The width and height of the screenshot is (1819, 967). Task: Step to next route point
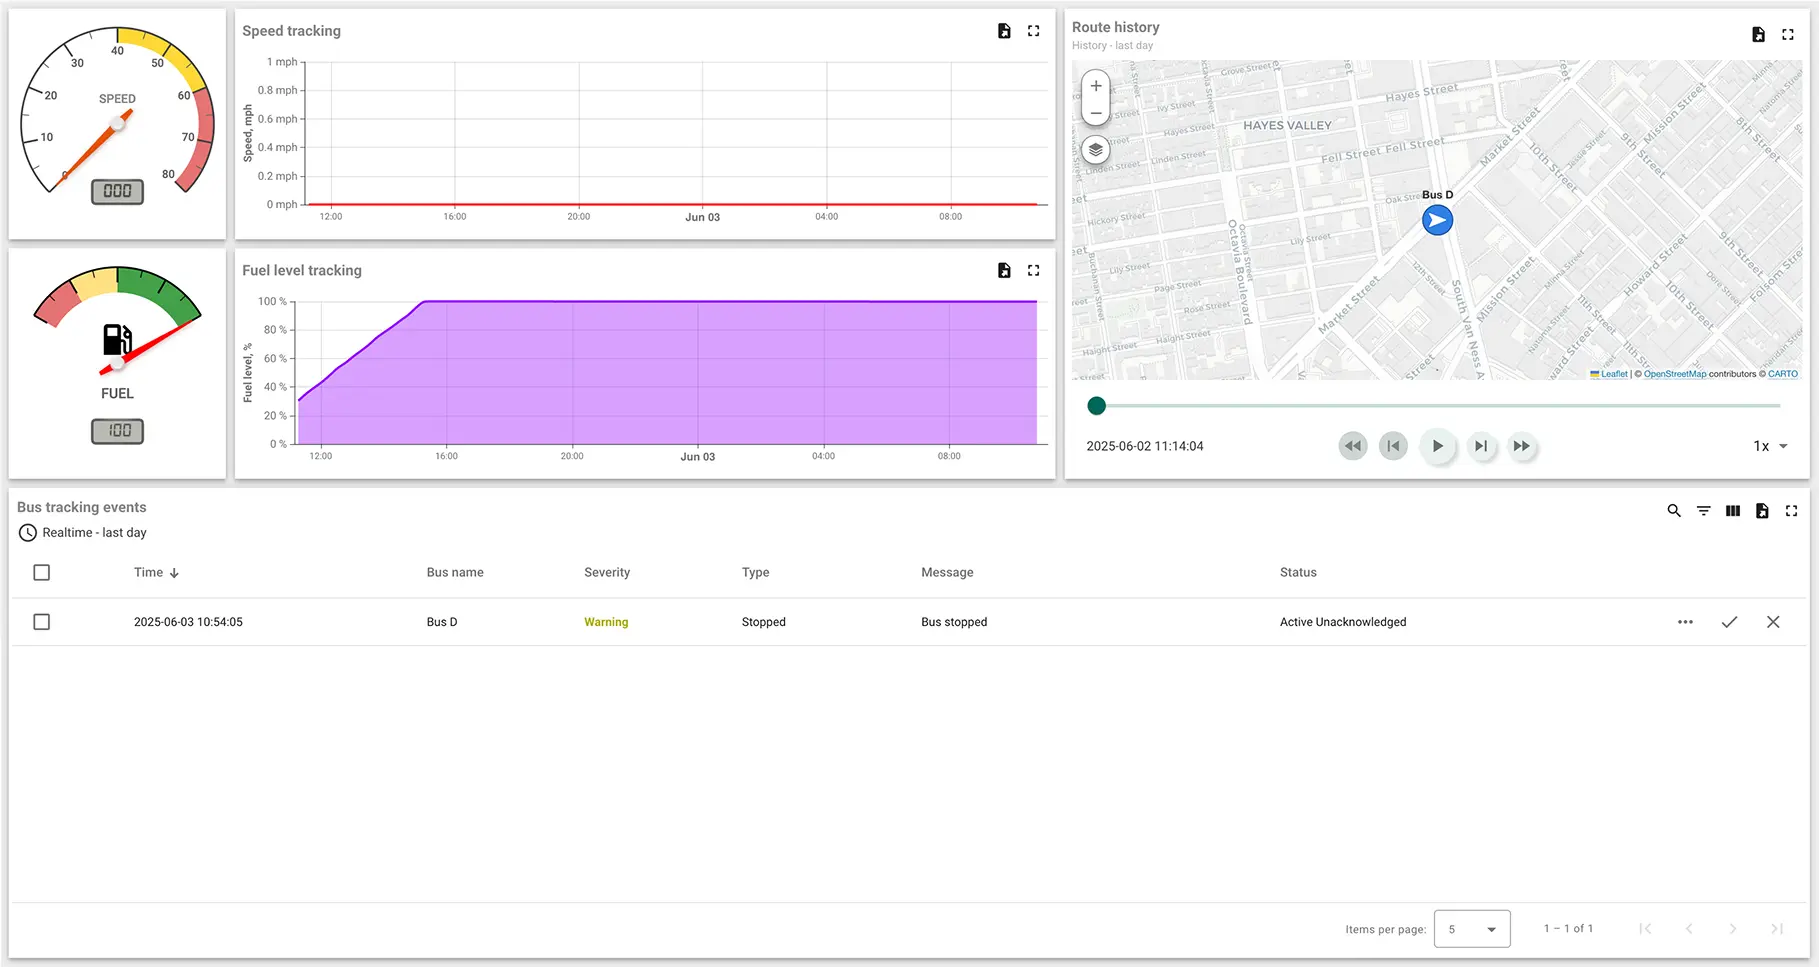[1481, 446]
